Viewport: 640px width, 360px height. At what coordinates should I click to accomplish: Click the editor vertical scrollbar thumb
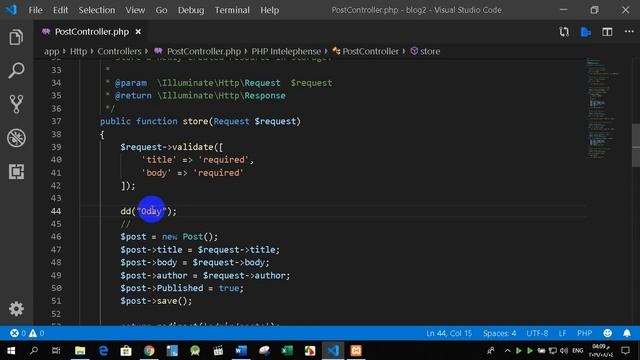pyautogui.click(x=636, y=145)
